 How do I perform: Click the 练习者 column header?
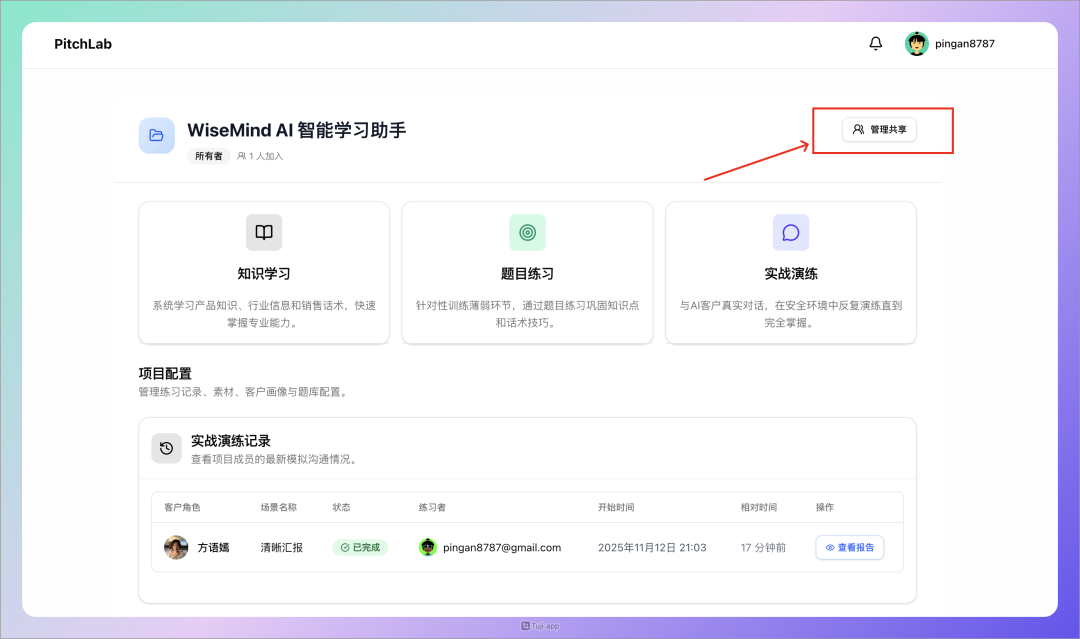coord(433,507)
